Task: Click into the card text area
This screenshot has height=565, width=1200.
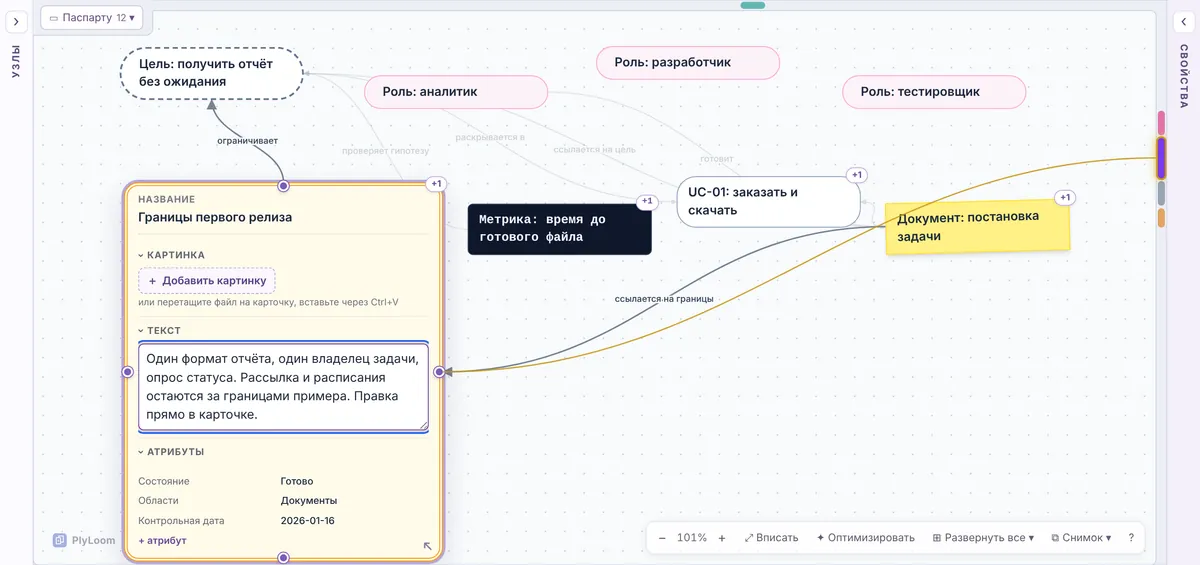Action: pyautogui.click(x=283, y=387)
